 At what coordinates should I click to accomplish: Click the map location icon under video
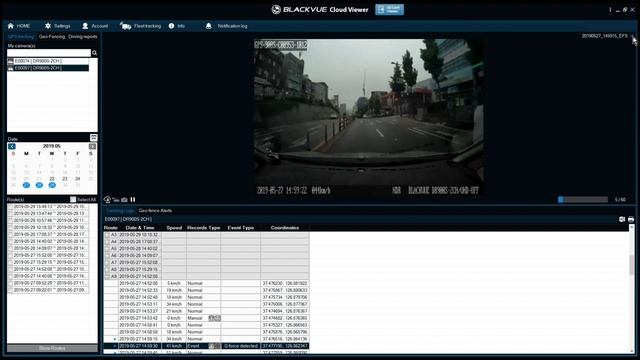[x=107, y=200]
